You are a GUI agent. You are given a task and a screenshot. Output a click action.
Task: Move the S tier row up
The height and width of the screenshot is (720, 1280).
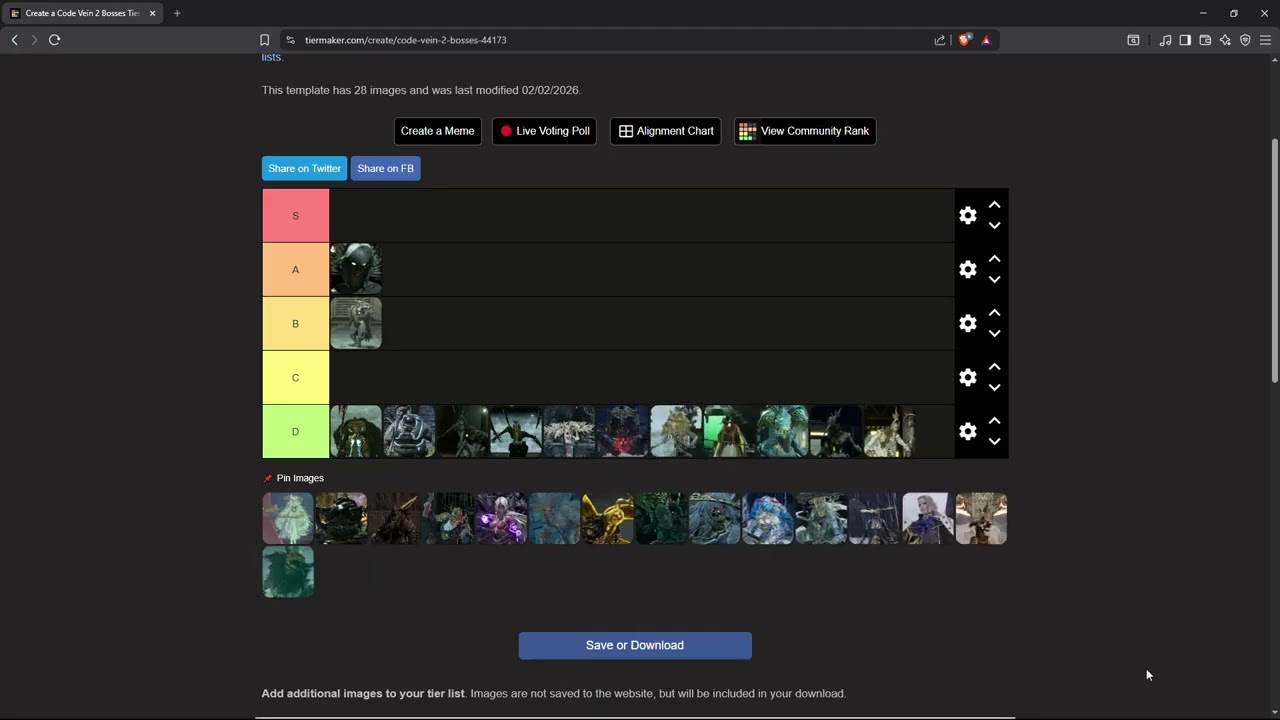coord(994,205)
